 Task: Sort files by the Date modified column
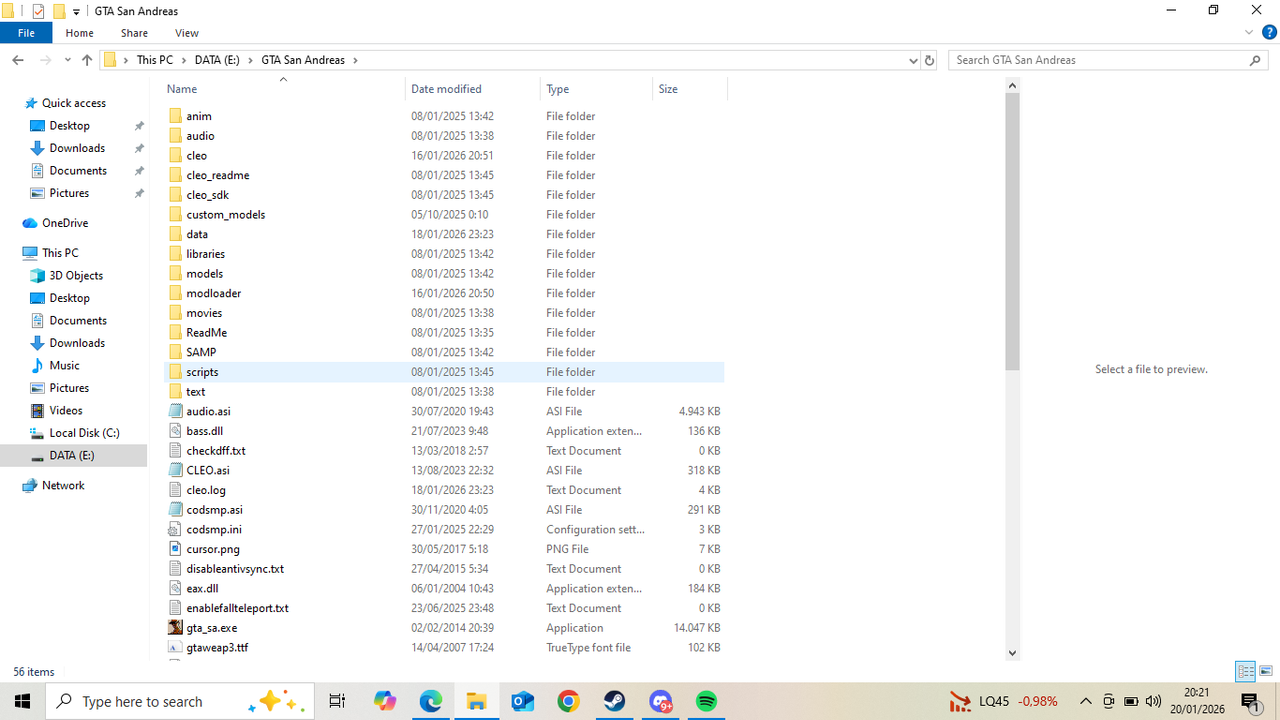pyautogui.click(x=472, y=89)
